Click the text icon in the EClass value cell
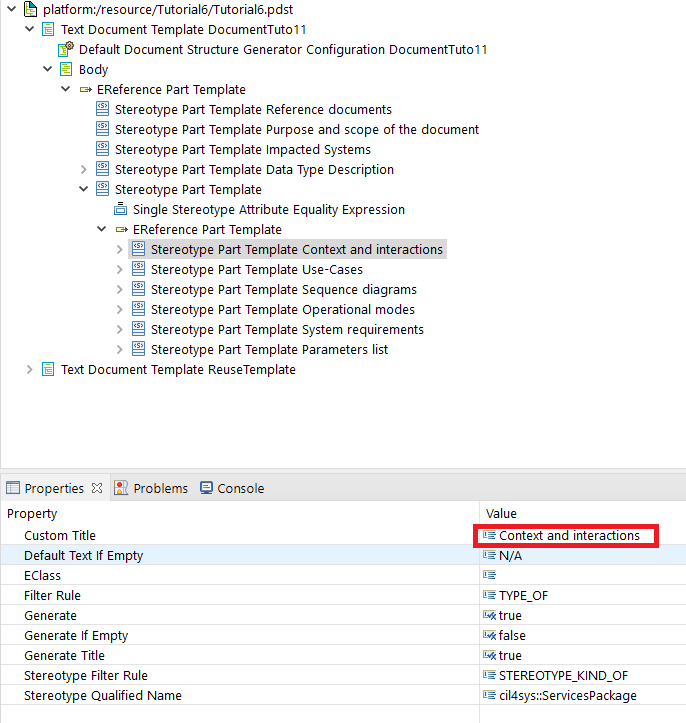Image resolution: width=686 pixels, height=723 pixels. point(489,575)
